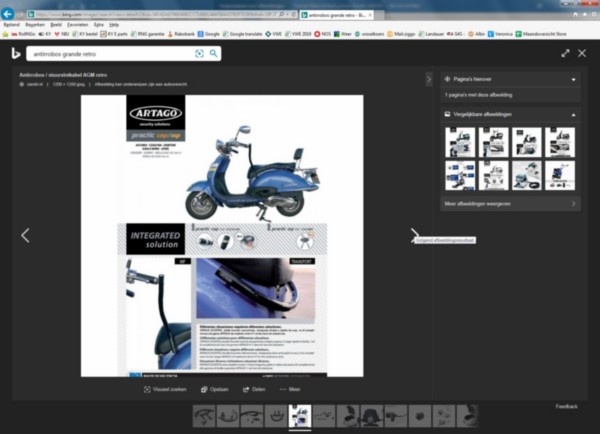Click the Feedback link at bottom right

(x=567, y=406)
